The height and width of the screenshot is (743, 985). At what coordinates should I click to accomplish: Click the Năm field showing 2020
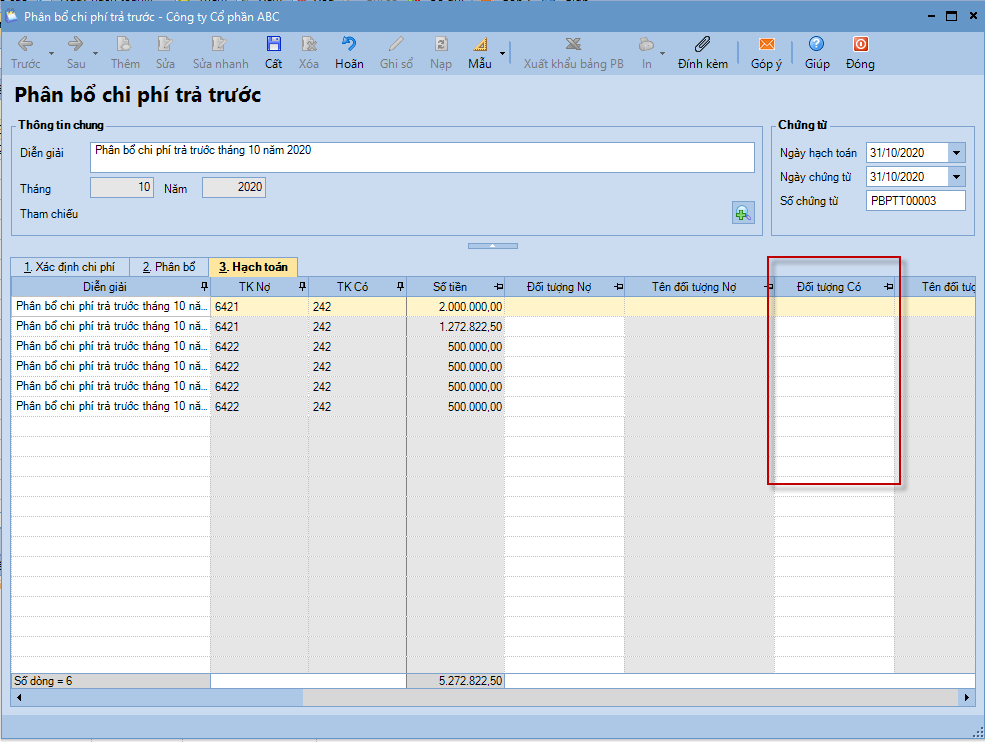pos(234,187)
